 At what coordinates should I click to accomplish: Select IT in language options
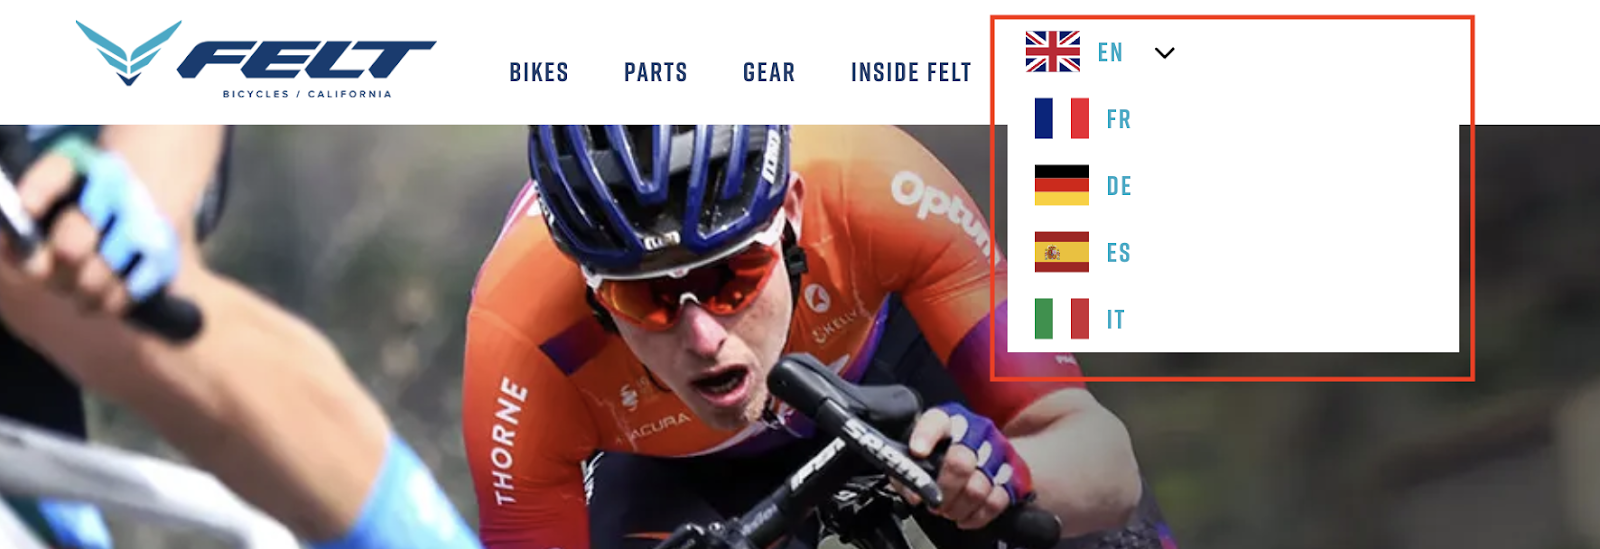tap(1116, 320)
